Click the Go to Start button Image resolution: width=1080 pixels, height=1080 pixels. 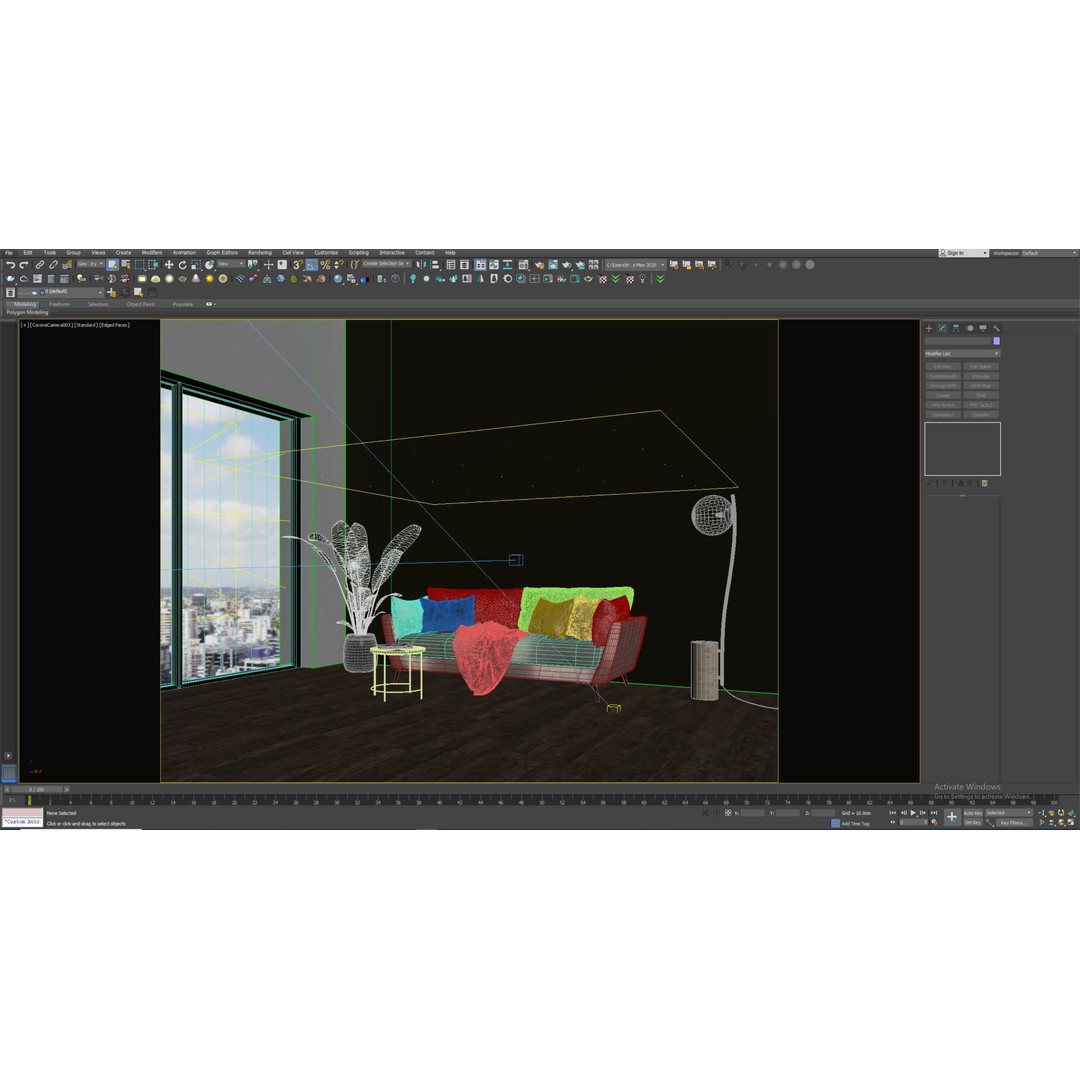click(x=893, y=813)
